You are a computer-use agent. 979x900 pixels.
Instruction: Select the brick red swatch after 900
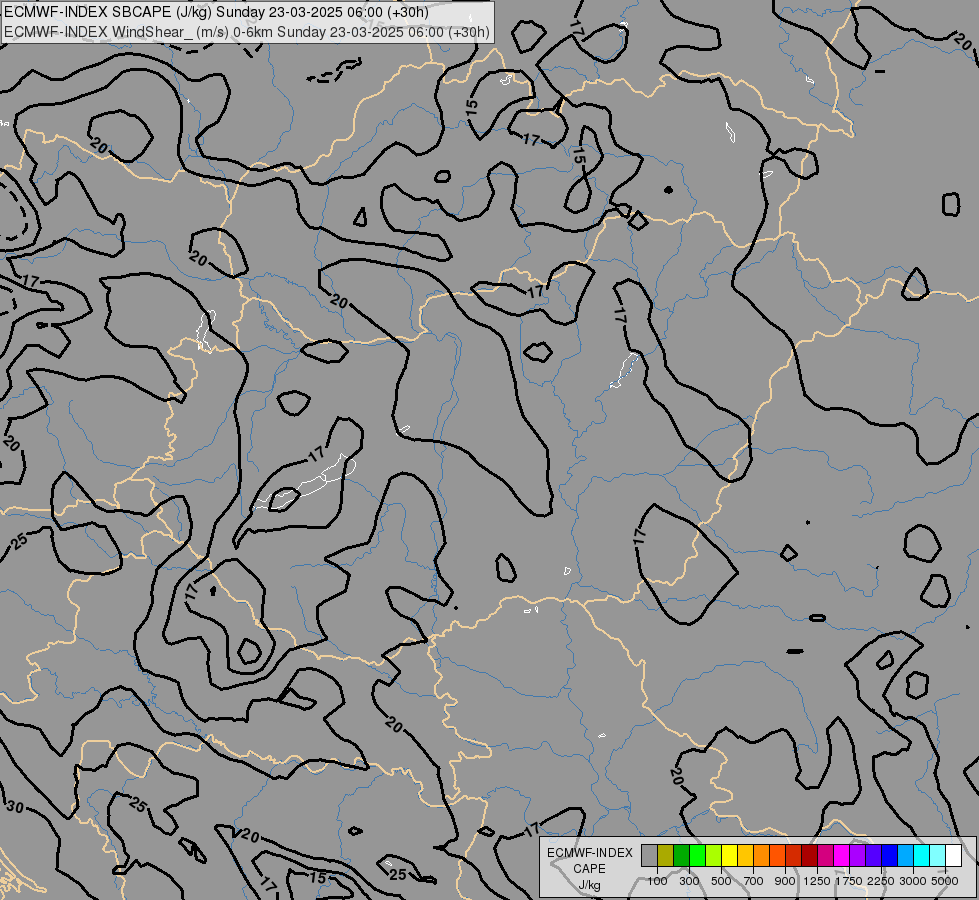coord(794,856)
